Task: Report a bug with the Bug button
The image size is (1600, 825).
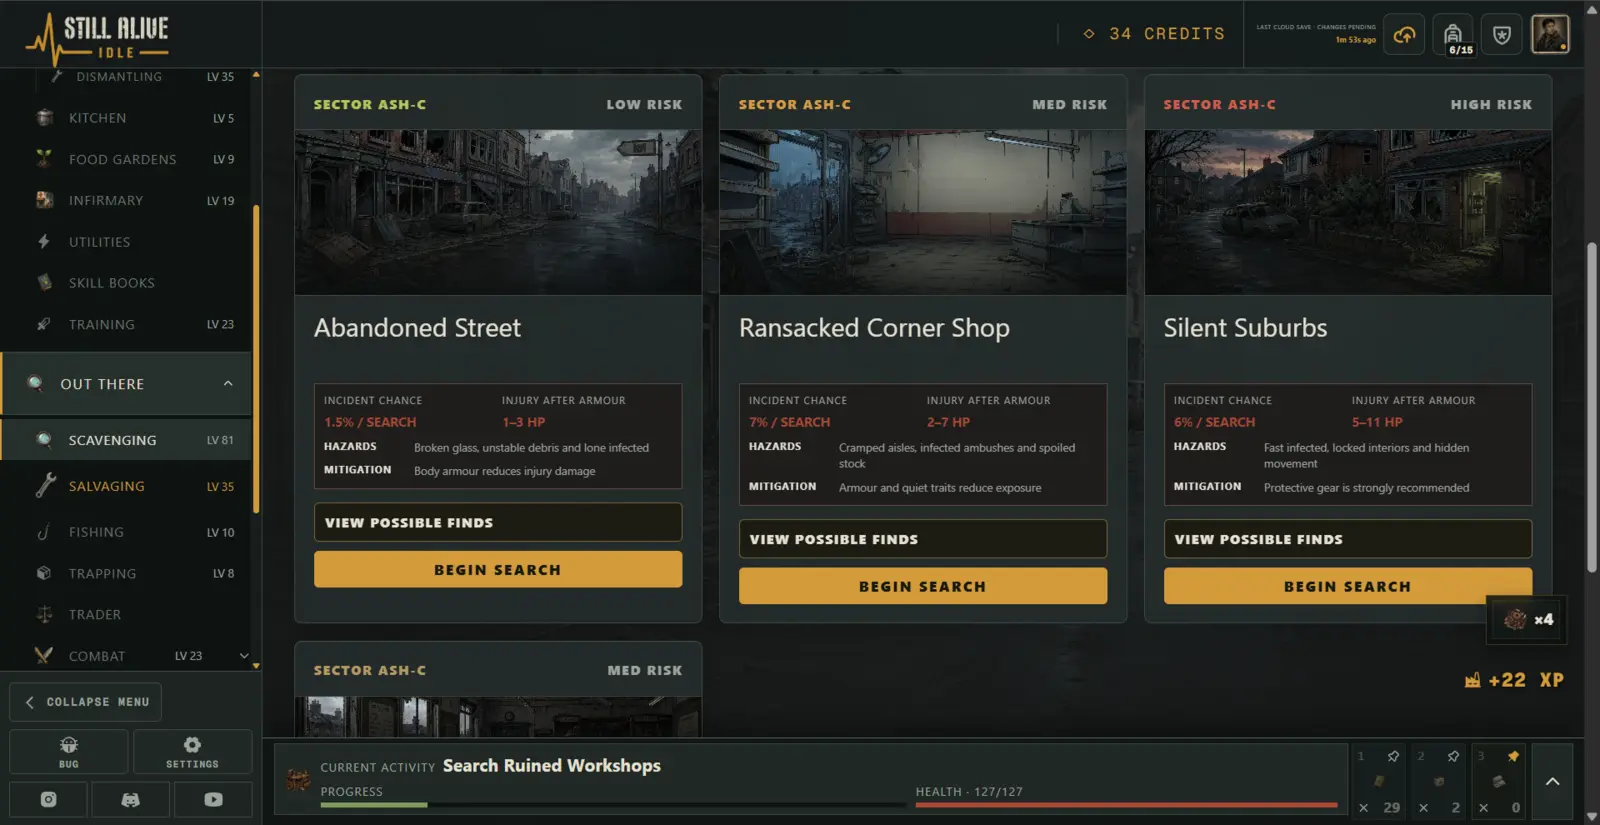Action: coord(69,751)
